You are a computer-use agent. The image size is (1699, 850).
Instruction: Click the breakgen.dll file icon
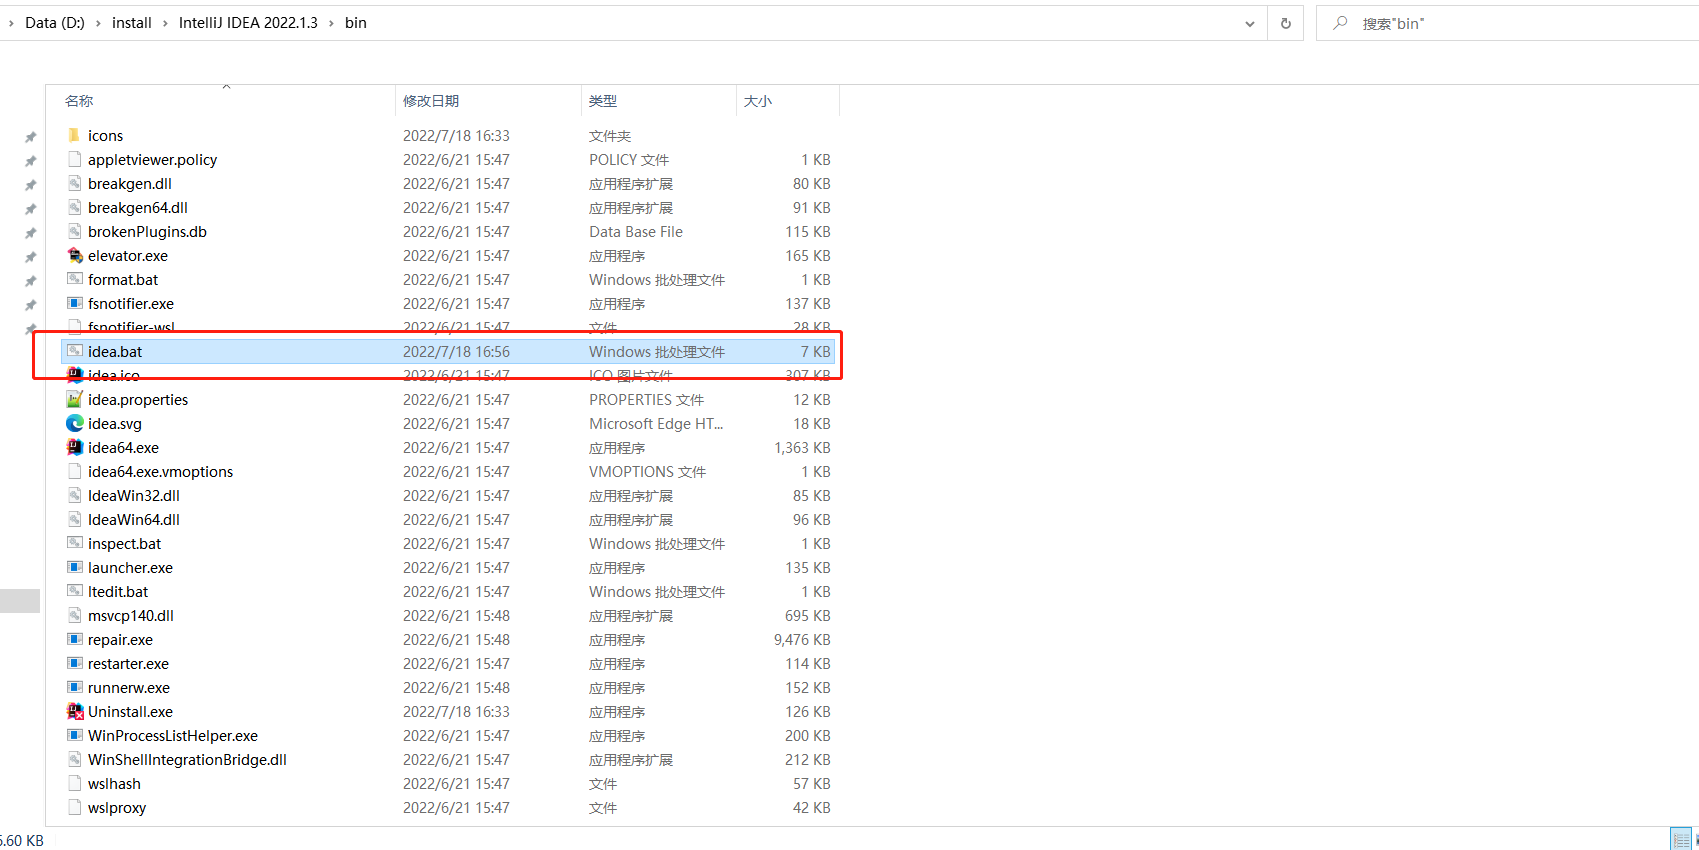click(74, 183)
